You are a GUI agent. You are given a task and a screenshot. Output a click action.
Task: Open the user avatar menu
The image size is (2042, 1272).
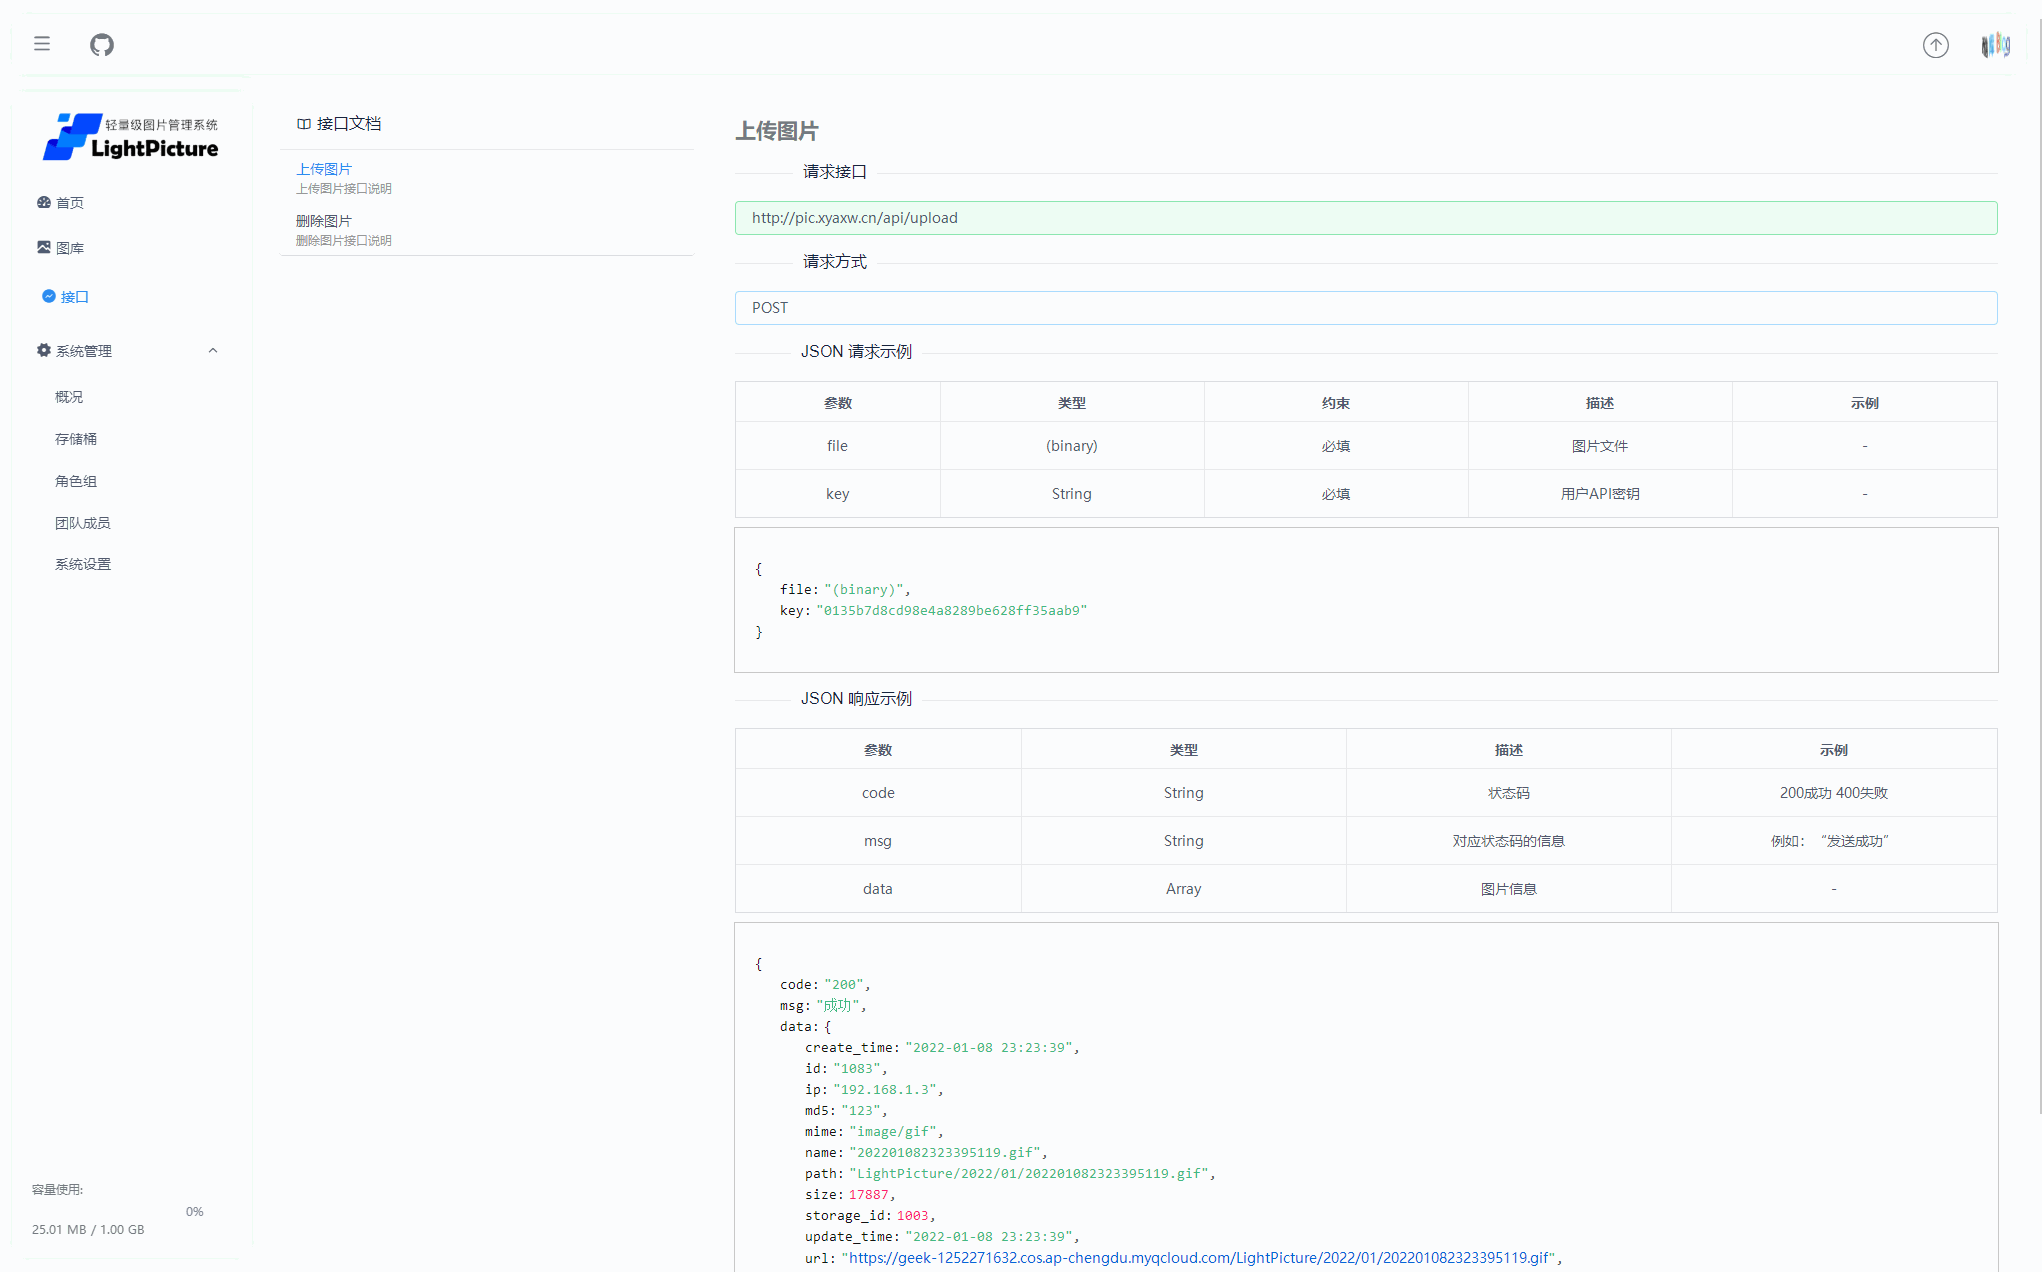1995,45
